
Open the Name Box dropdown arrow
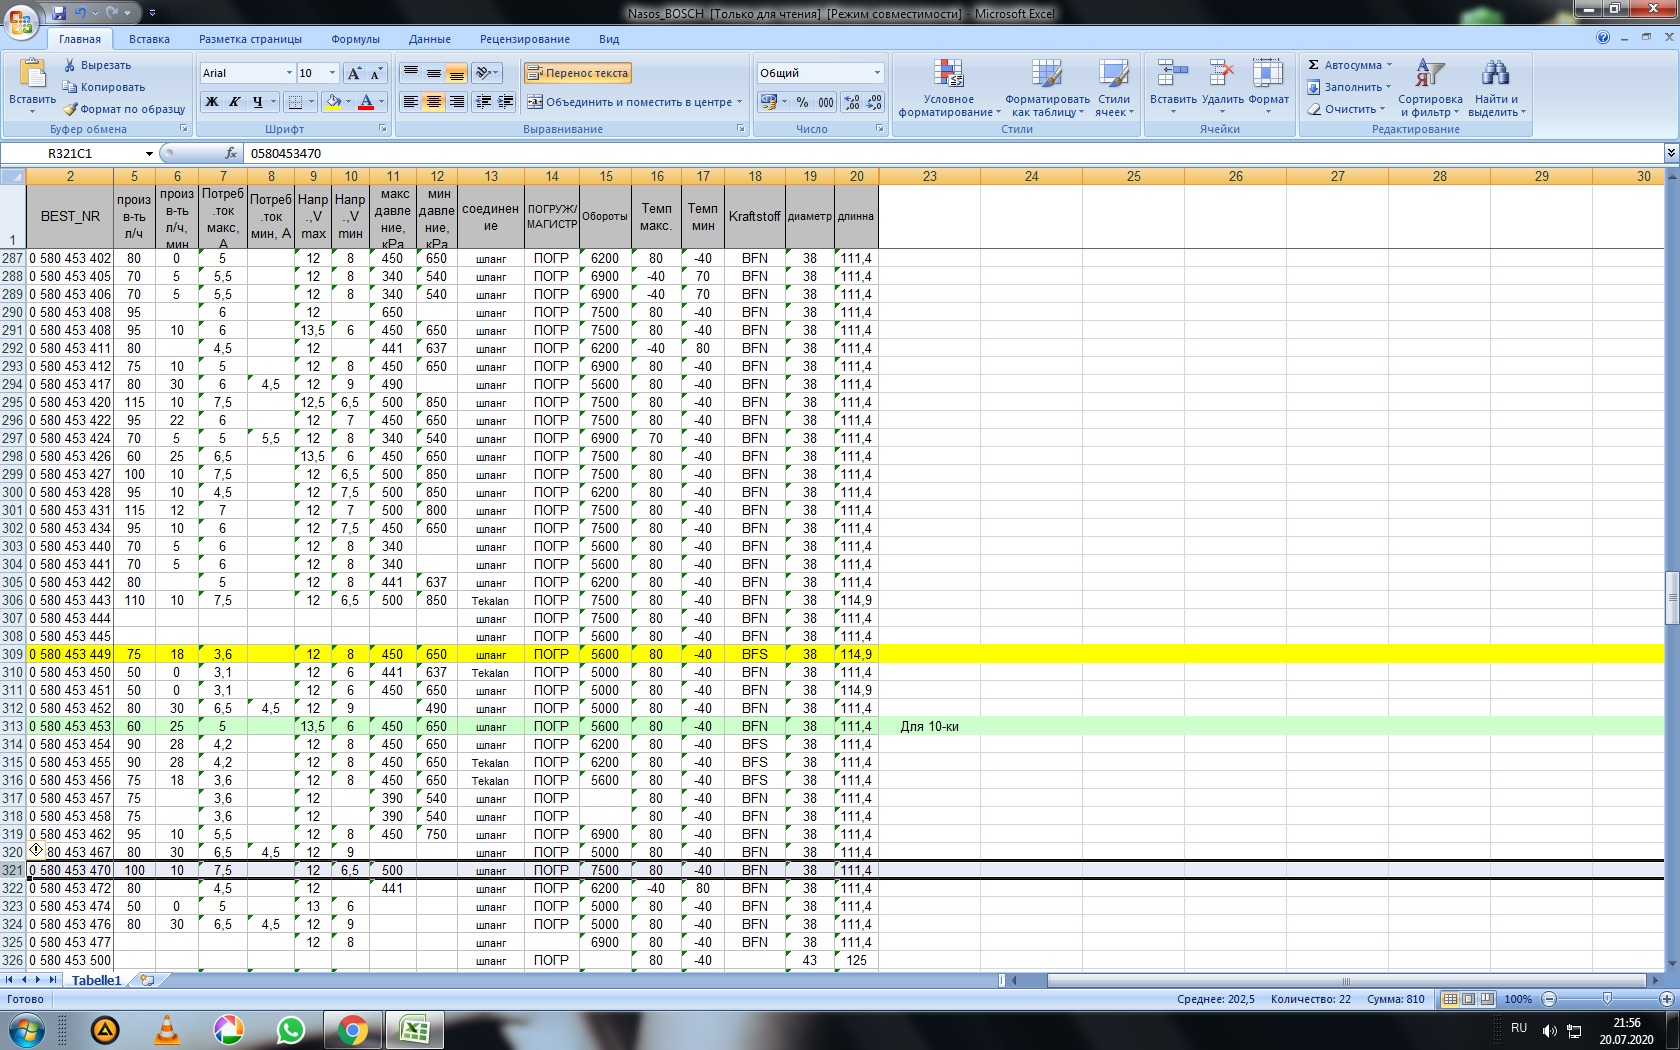pyautogui.click(x=149, y=153)
